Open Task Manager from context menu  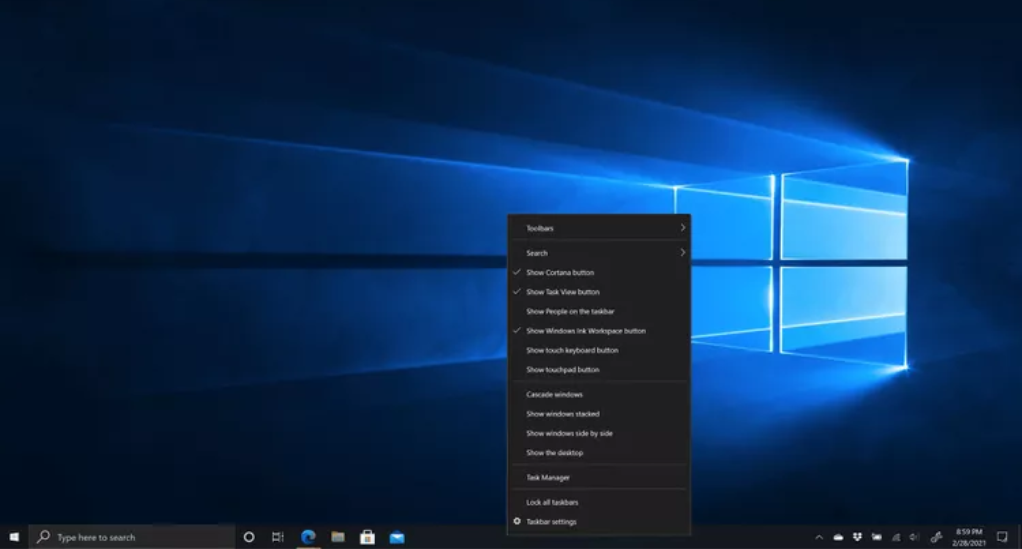point(599,477)
